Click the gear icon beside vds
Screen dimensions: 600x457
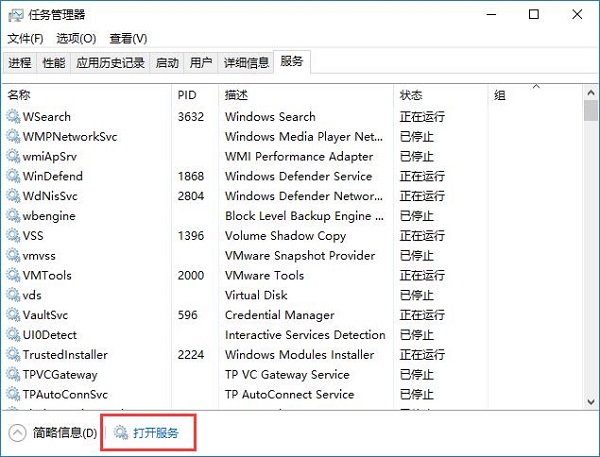pos(13,295)
